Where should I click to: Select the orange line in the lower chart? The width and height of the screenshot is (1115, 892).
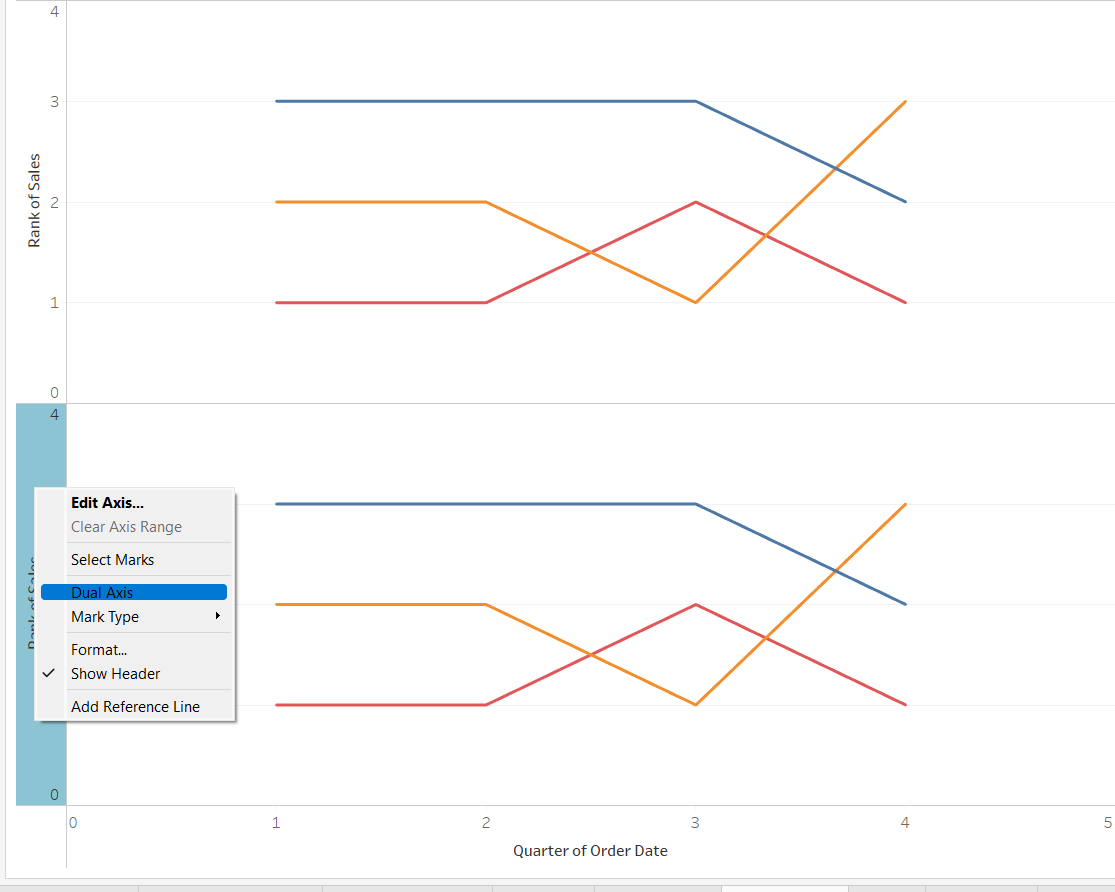380,604
